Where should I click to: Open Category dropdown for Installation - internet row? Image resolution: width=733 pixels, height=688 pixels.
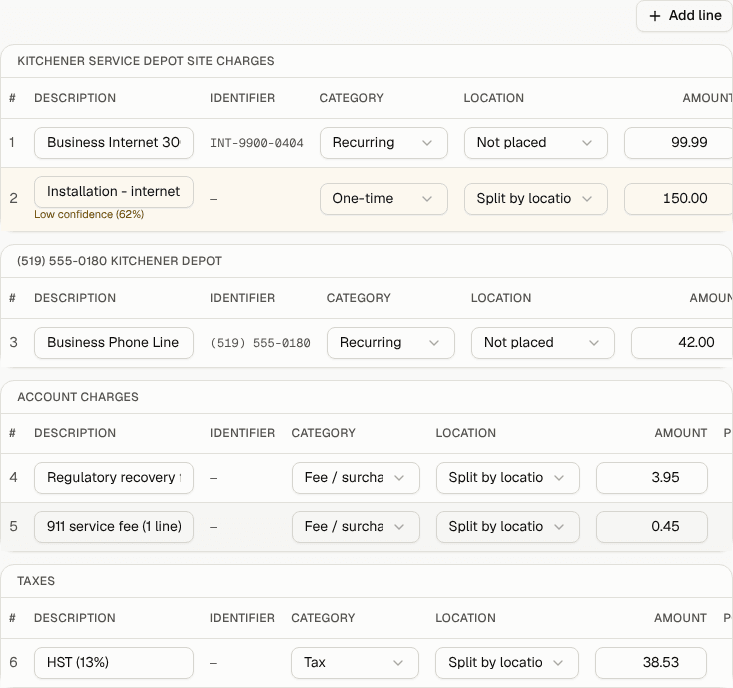tap(383, 199)
